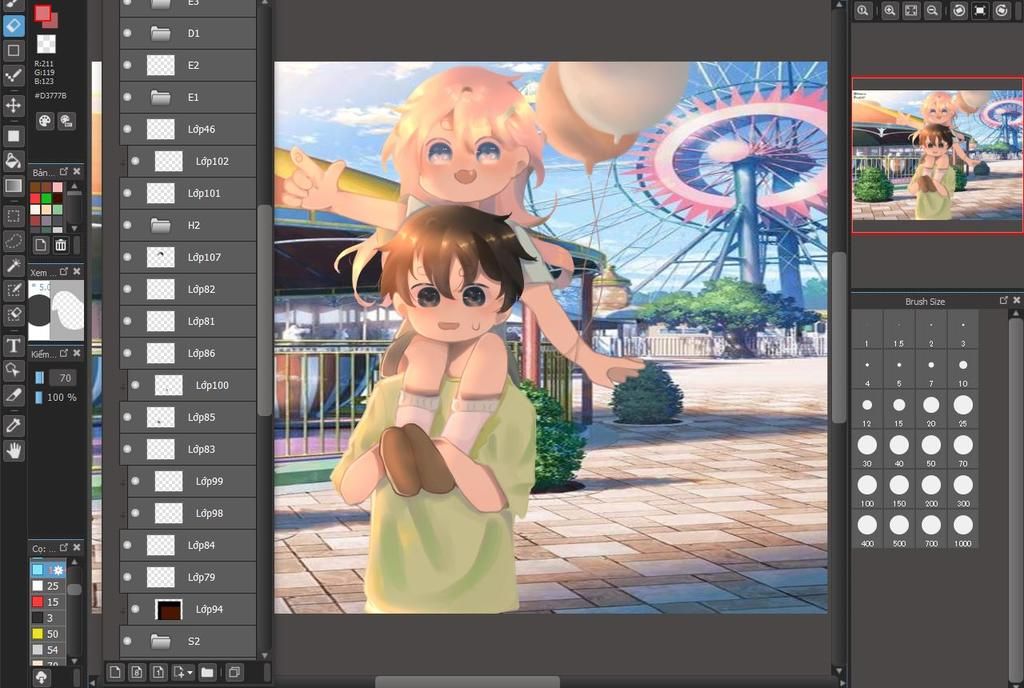Open the cloud brush download button

coord(41,677)
